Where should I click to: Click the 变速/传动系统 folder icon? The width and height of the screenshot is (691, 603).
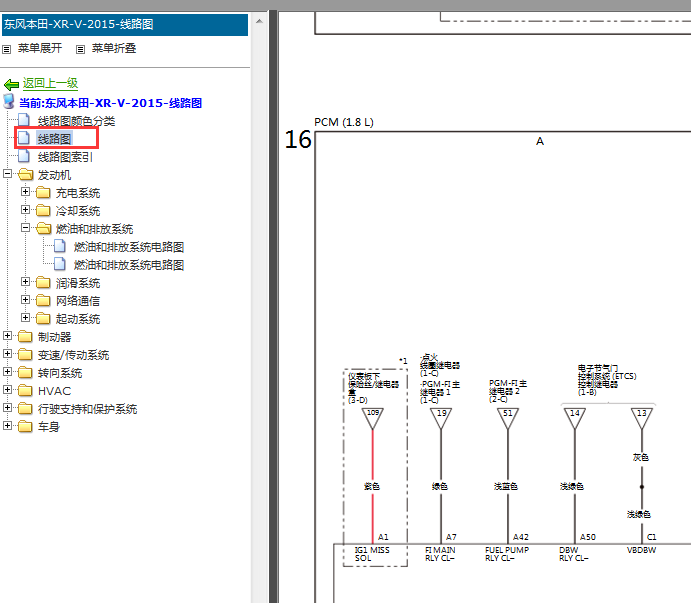pyautogui.click(x=26, y=355)
